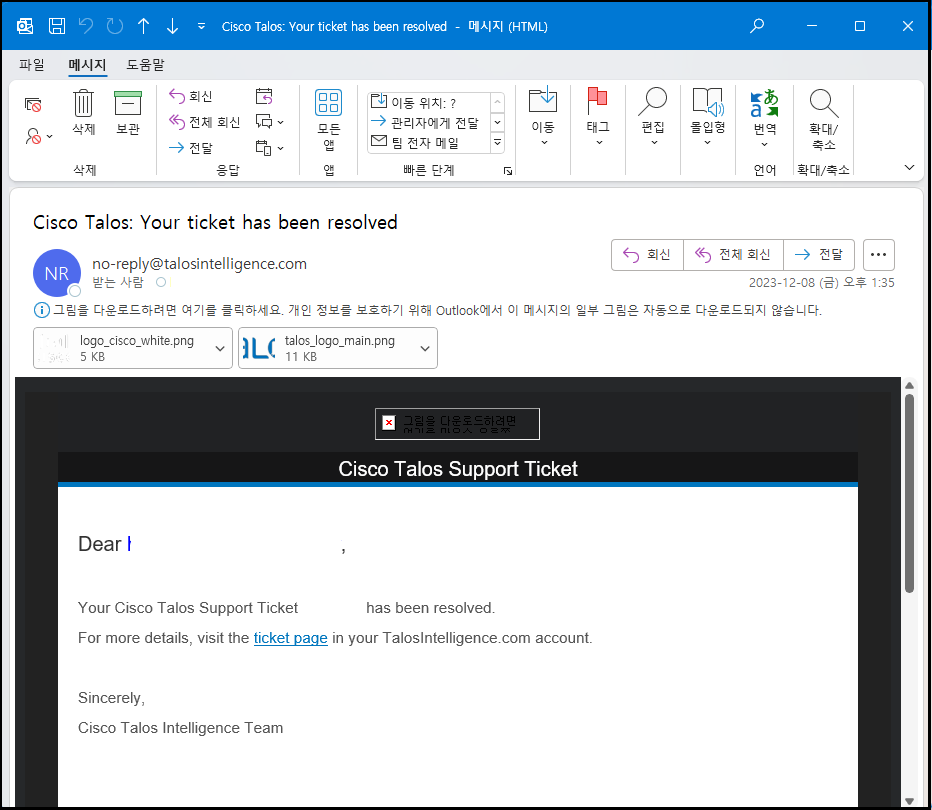Click 전달 forward in the message header
The width and height of the screenshot is (932, 810).
pyautogui.click(x=819, y=255)
